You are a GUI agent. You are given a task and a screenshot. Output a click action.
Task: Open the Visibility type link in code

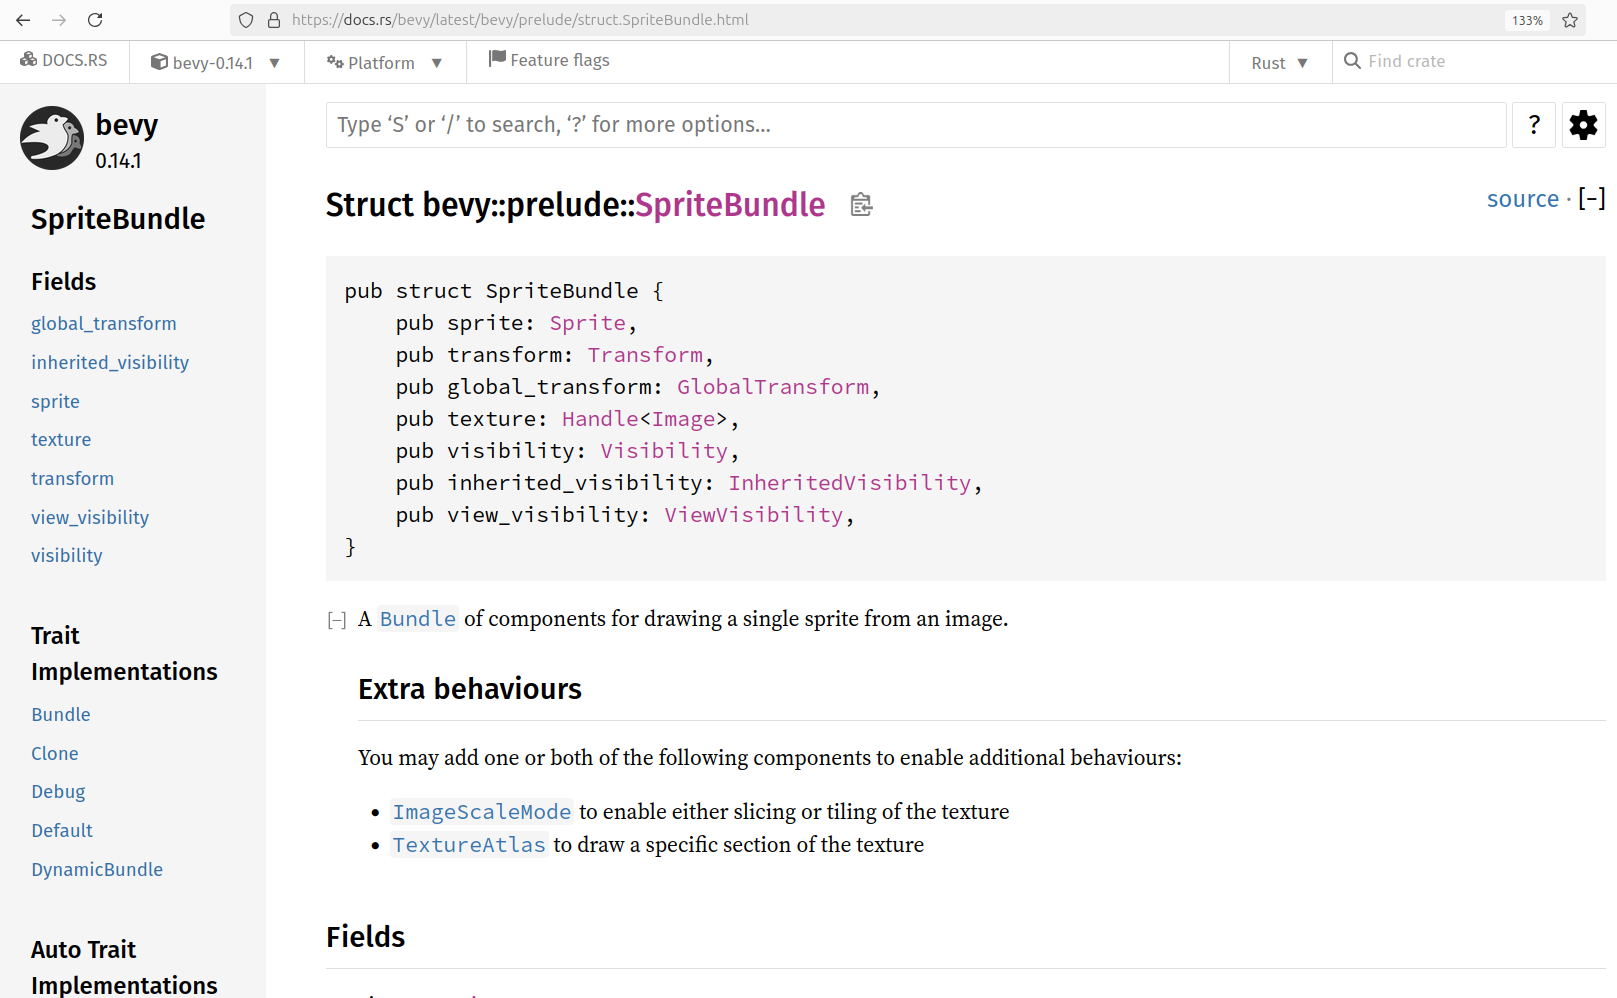point(664,451)
